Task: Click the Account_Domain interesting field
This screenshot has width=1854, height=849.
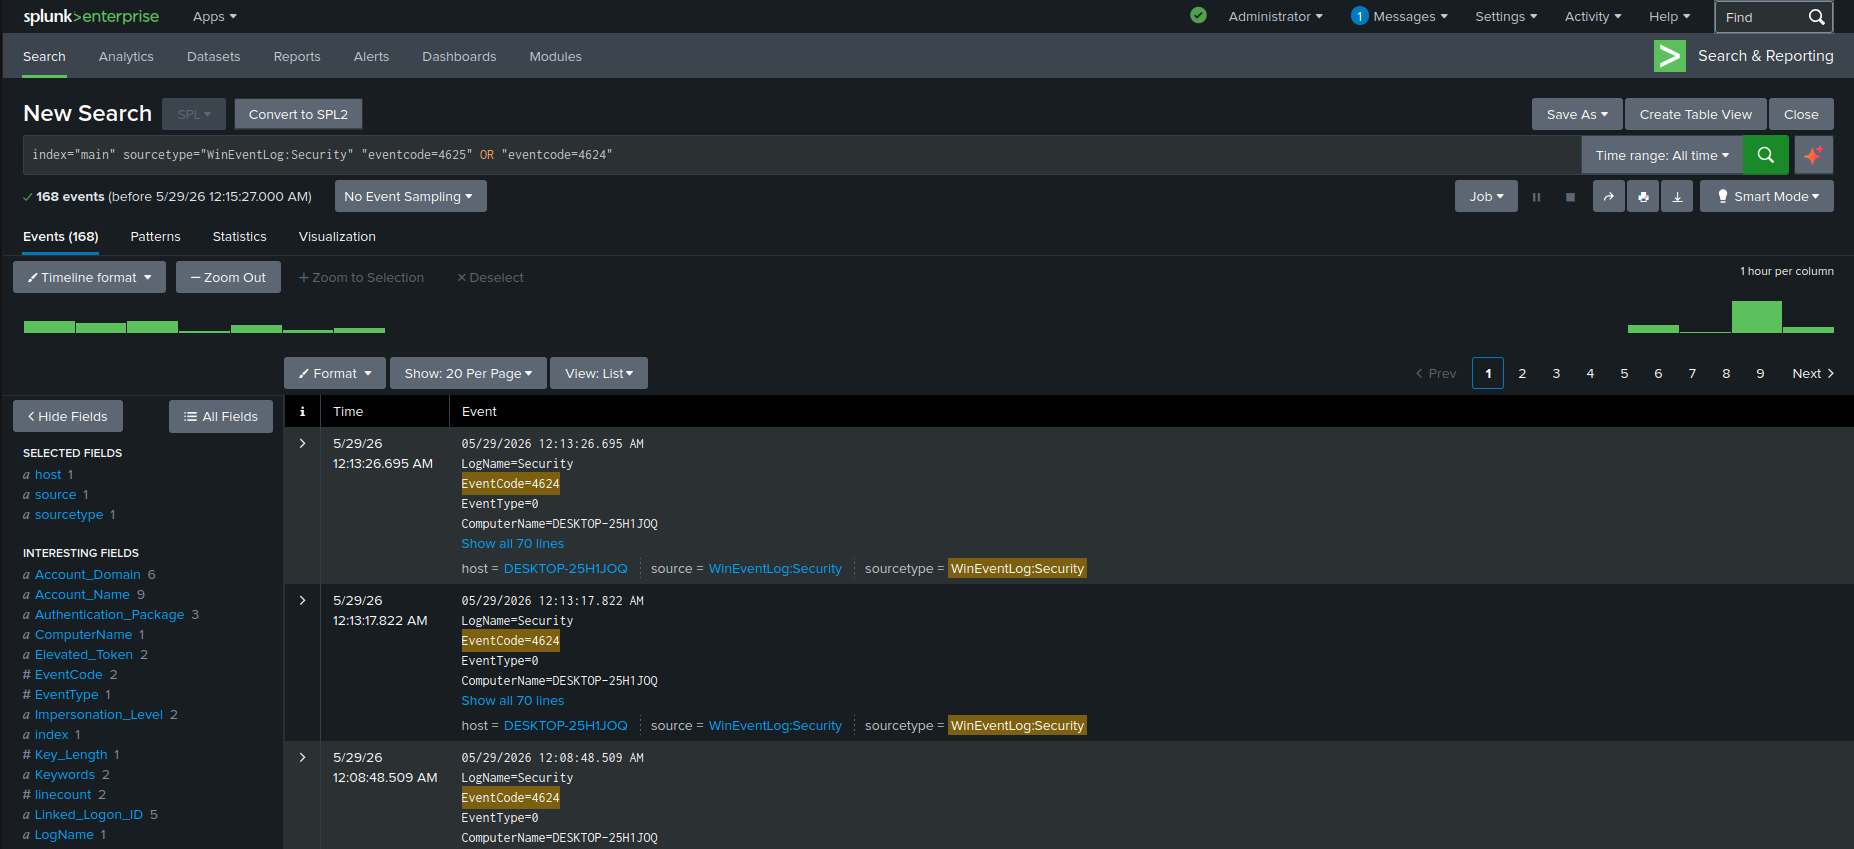Action: pos(88,575)
